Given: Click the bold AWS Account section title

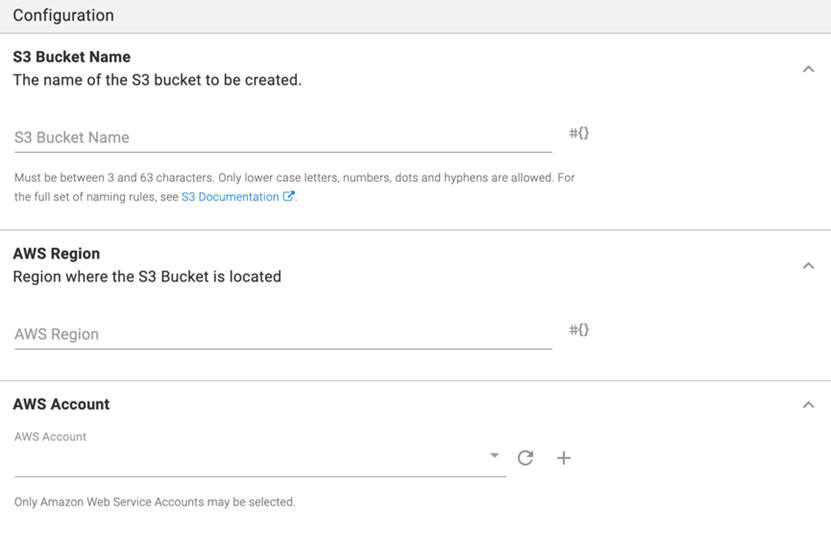Looking at the screenshot, I should point(61,404).
